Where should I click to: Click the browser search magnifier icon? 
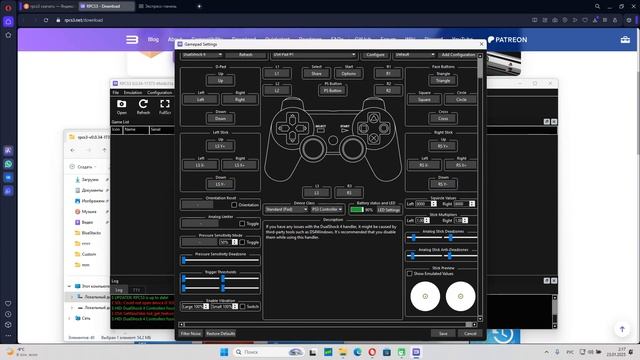point(597,6)
